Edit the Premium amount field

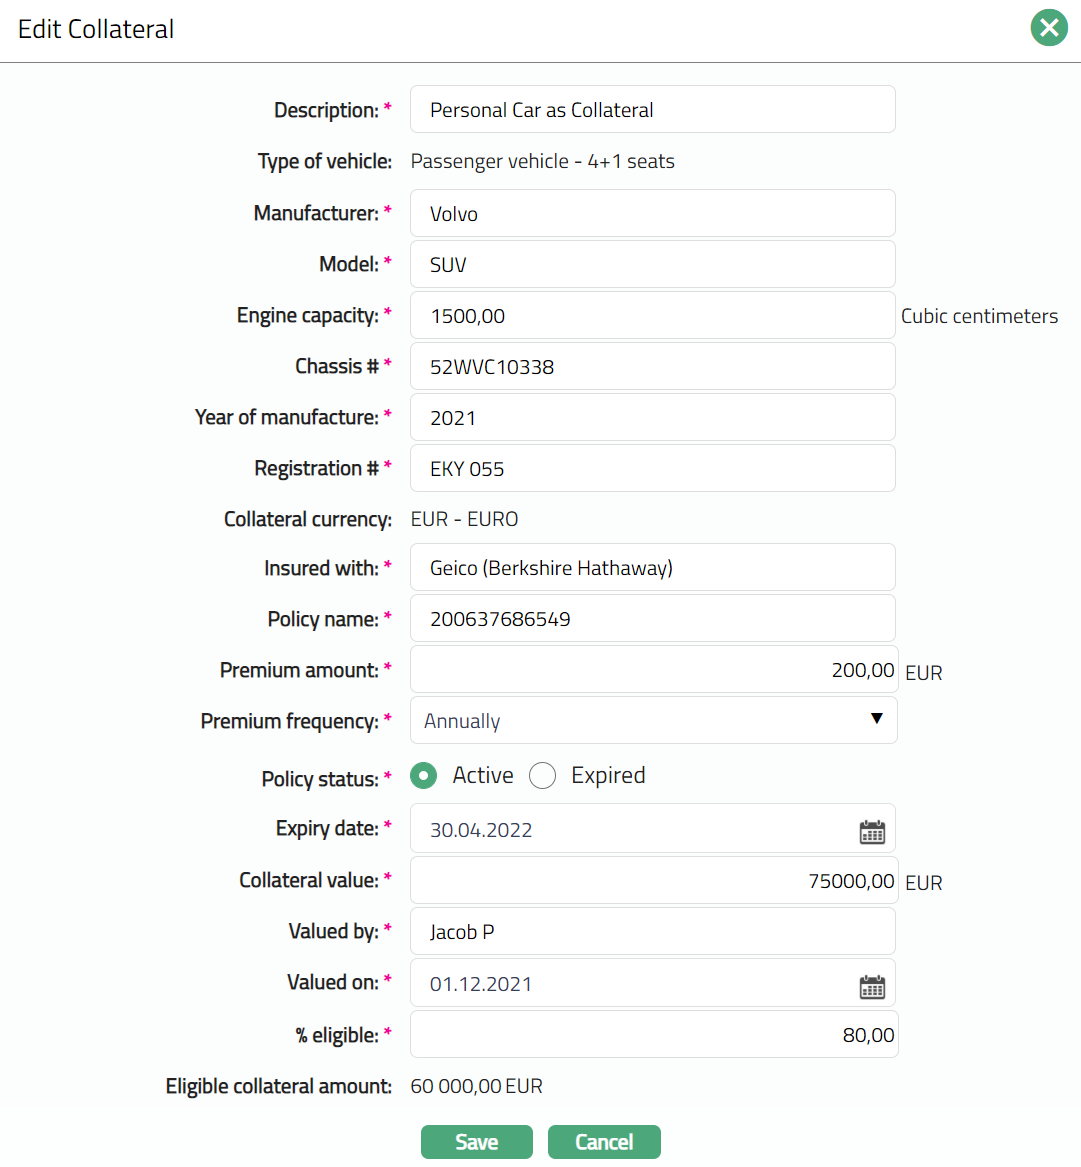coord(652,670)
